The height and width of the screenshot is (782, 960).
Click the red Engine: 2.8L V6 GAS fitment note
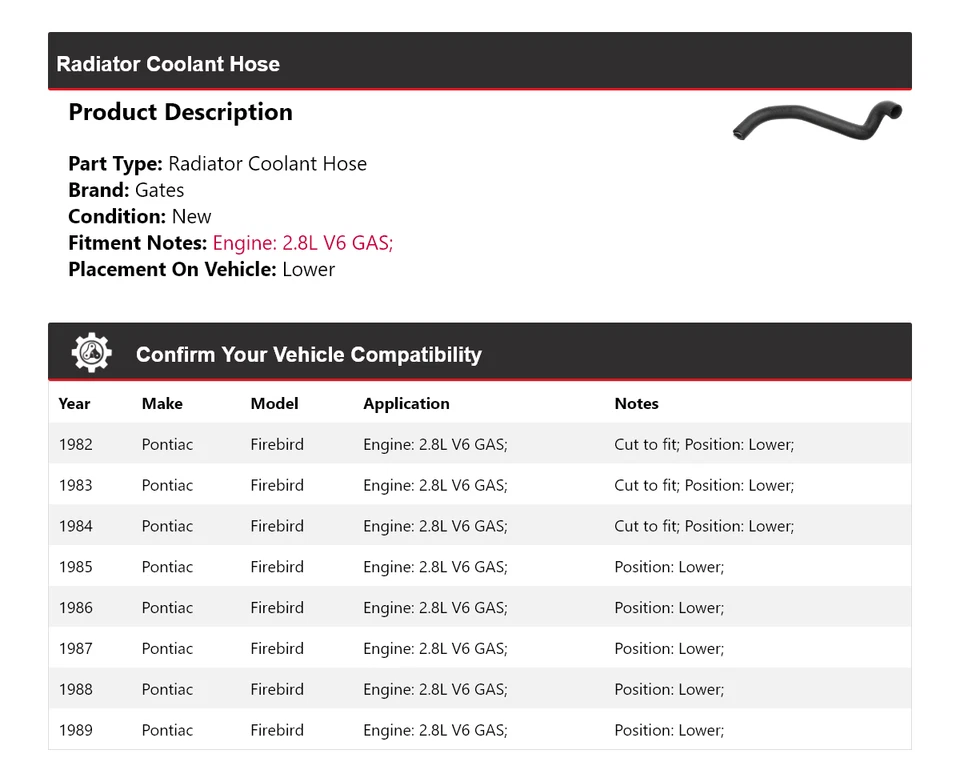[303, 243]
